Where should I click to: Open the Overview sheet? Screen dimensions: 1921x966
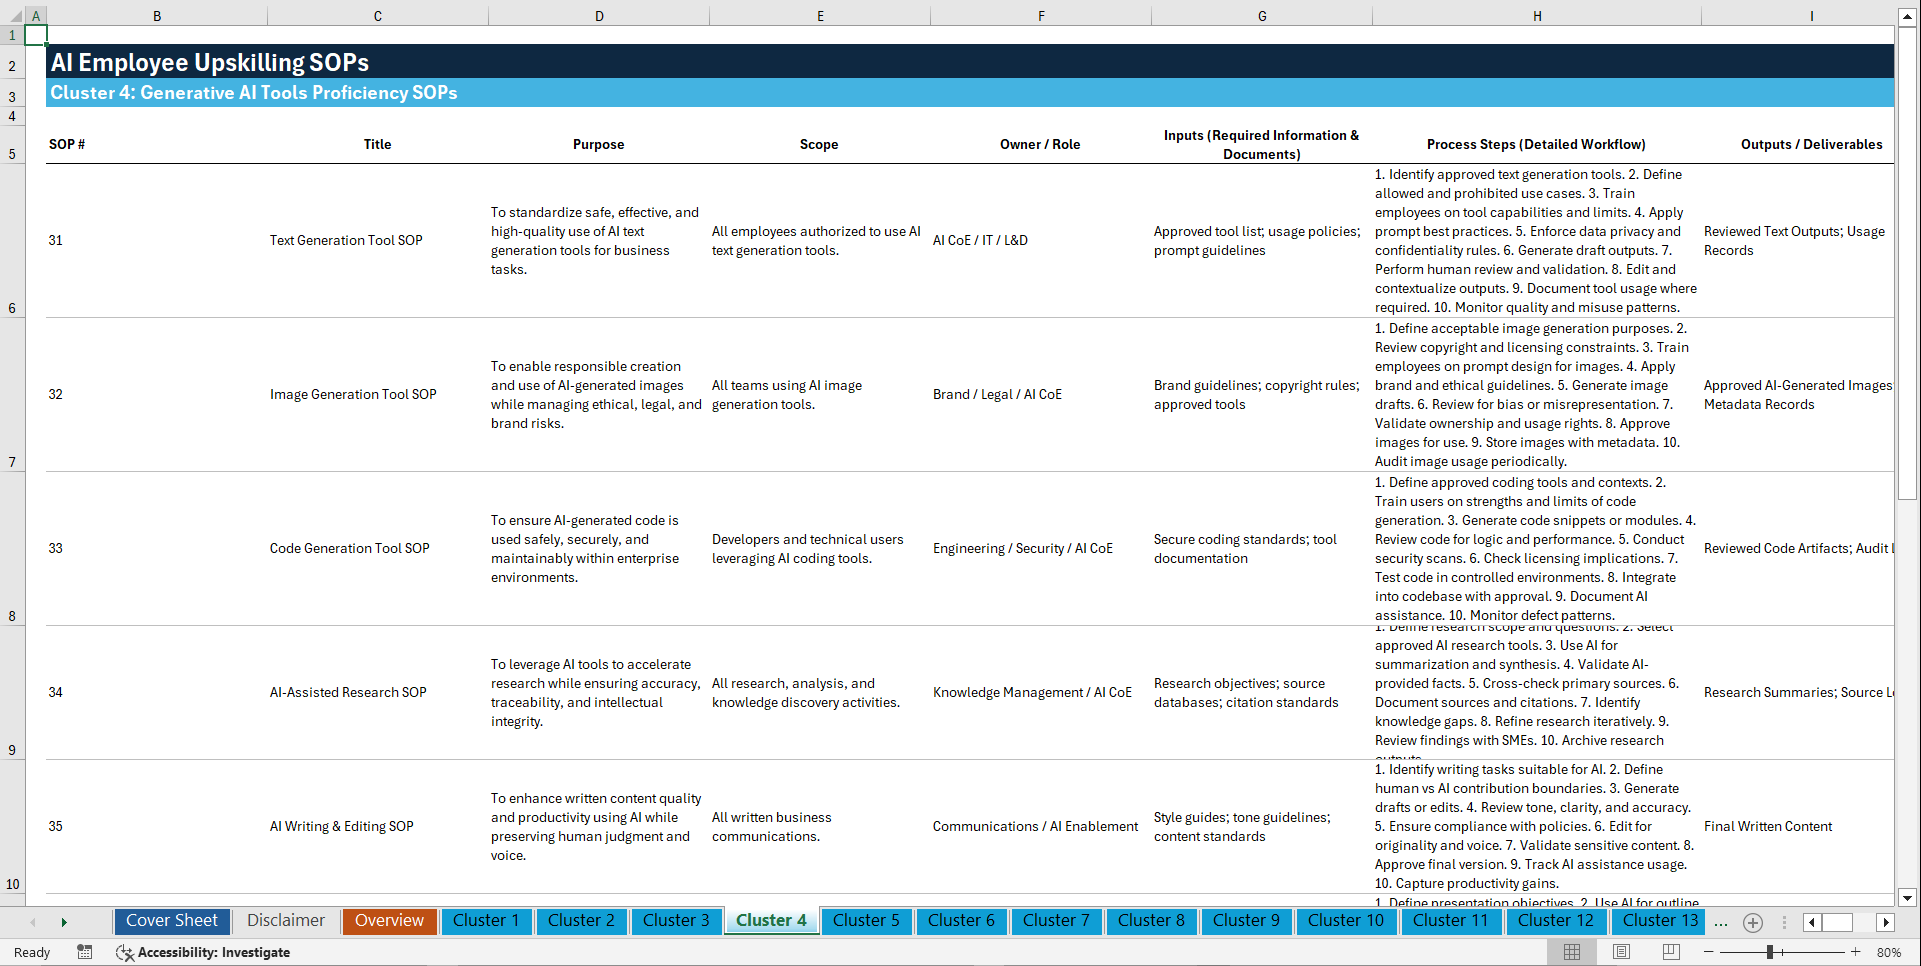coord(389,921)
